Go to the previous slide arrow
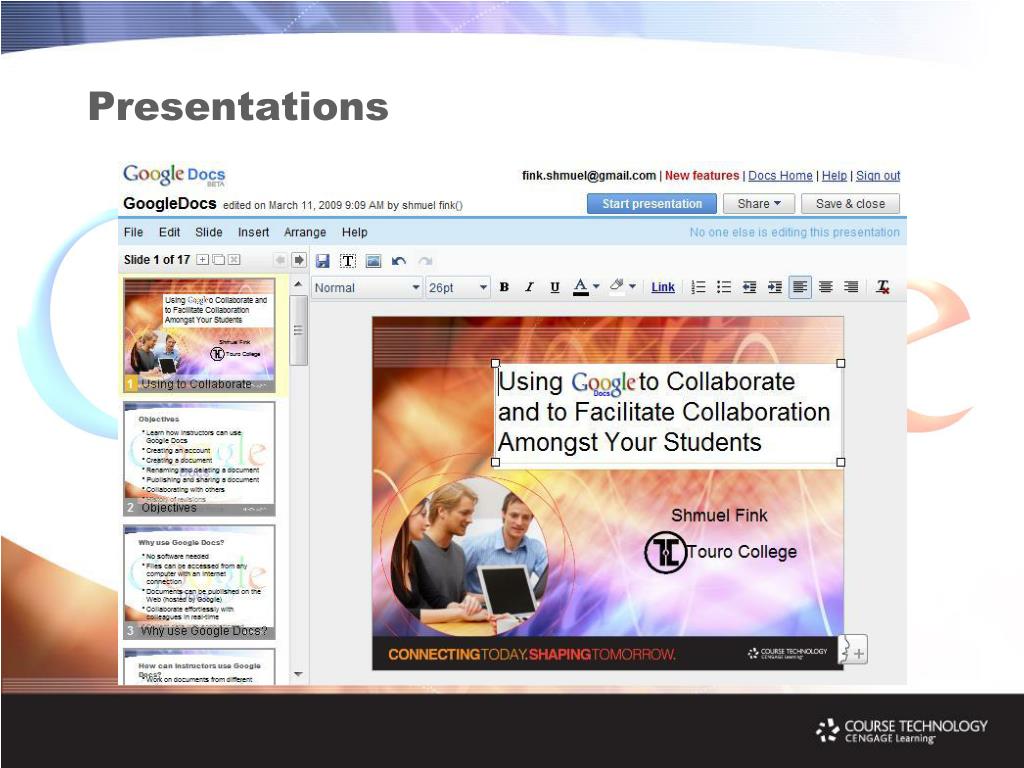The width and height of the screenshot is (1024, 768). [x=280, y=260]
